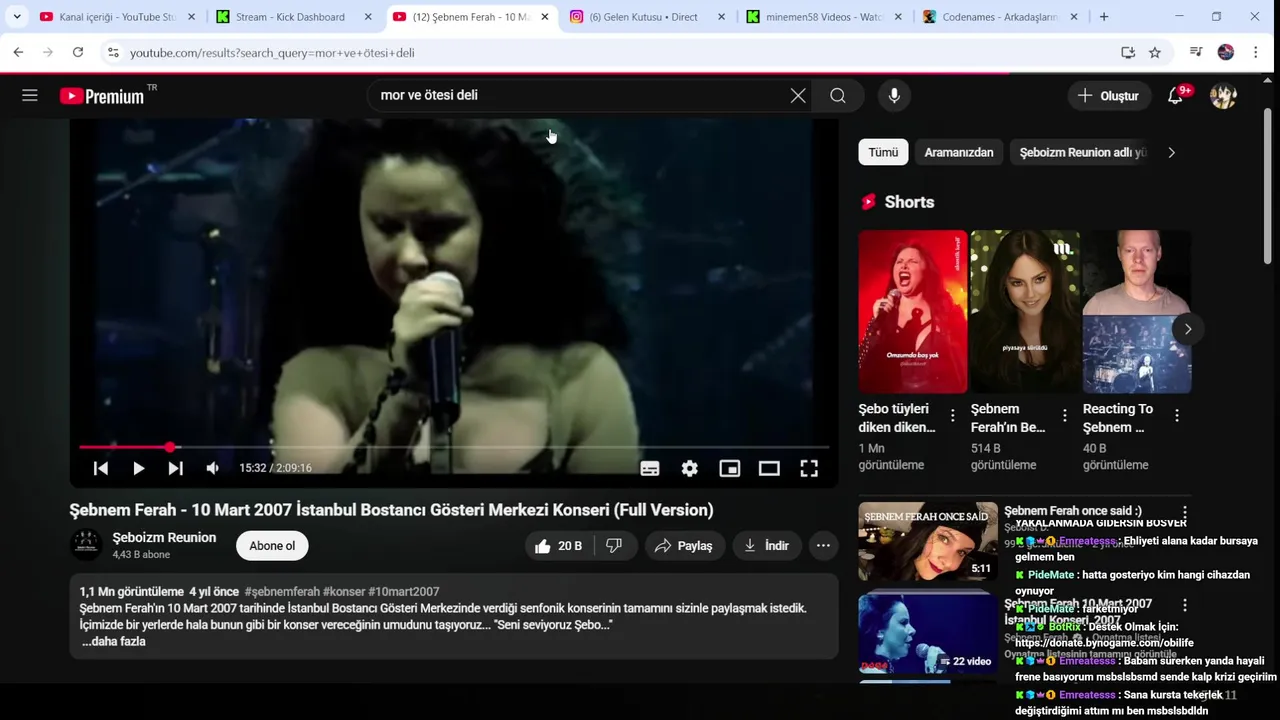Subscribe with Abone ol button

[272, 546]
